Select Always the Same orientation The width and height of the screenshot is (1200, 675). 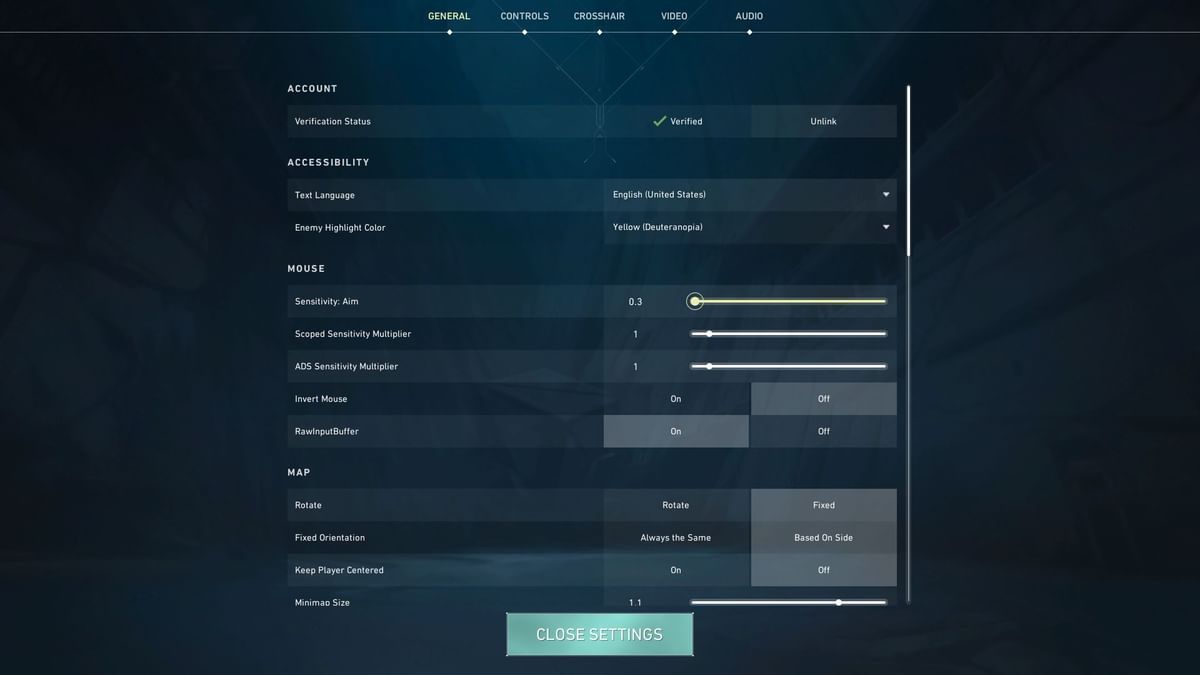click(676, 537)
